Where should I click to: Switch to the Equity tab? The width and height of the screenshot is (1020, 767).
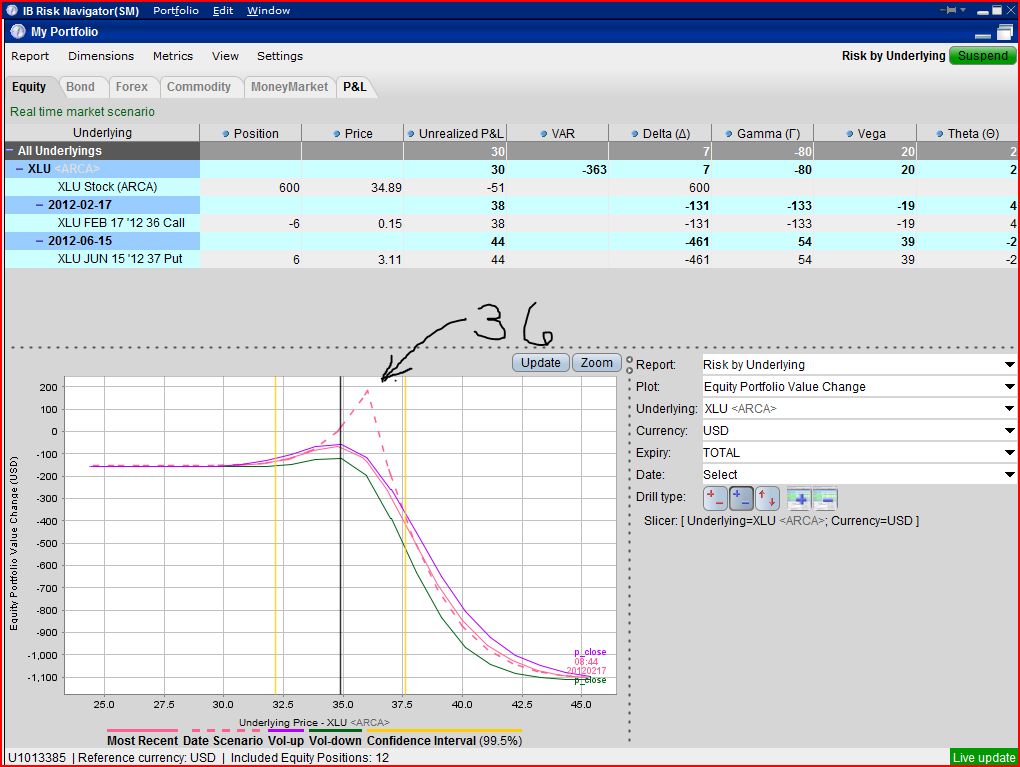pos(29,87)
